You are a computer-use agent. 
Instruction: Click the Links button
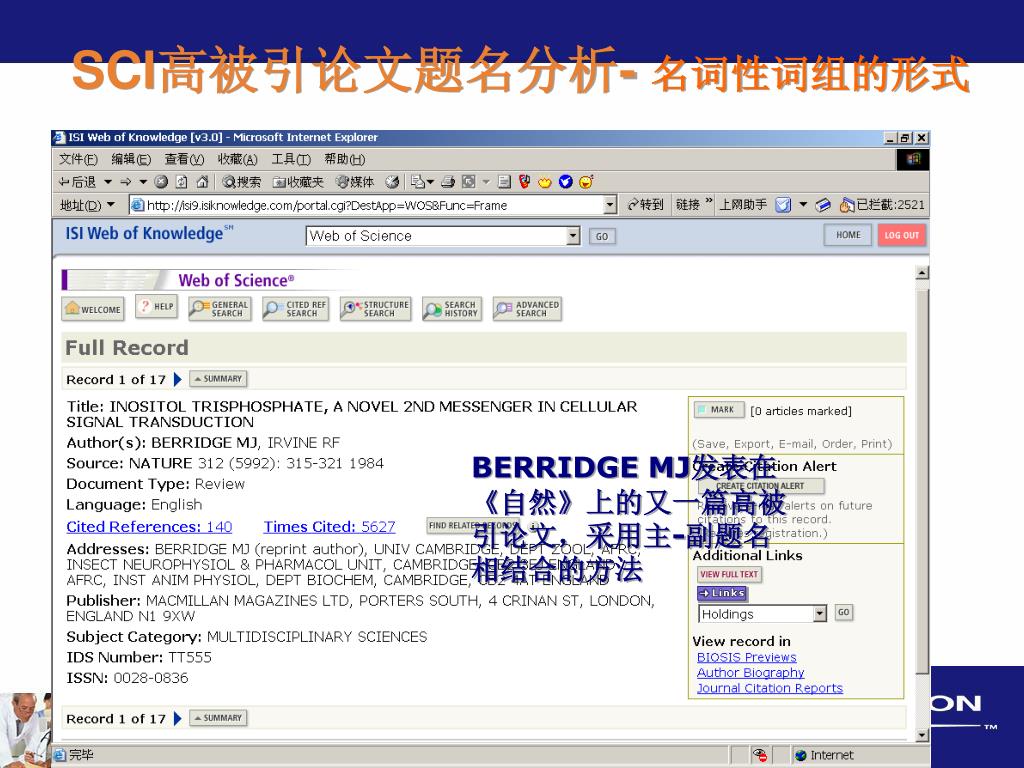pos(722,593)
